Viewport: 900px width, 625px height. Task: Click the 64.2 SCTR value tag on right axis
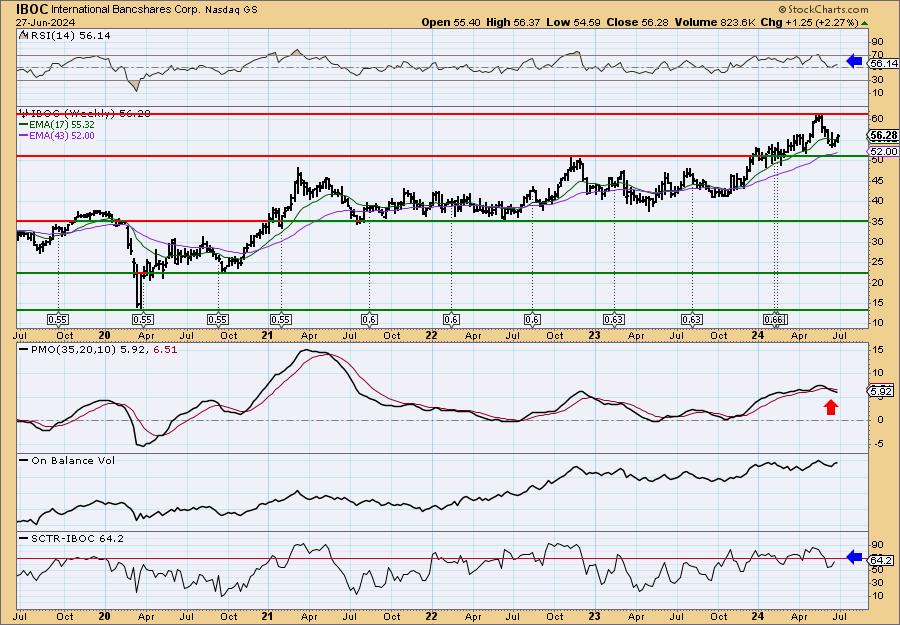[882, 560]
